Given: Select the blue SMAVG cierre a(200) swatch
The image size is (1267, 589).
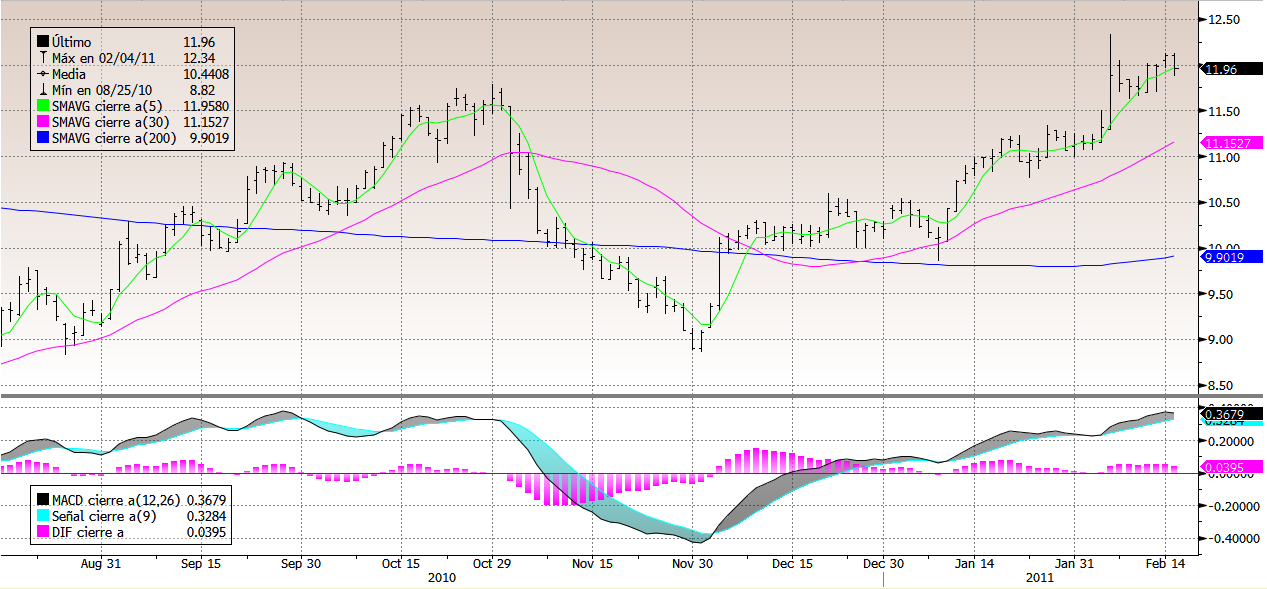Looking at the screenshot, I should (x=43, y=138).
